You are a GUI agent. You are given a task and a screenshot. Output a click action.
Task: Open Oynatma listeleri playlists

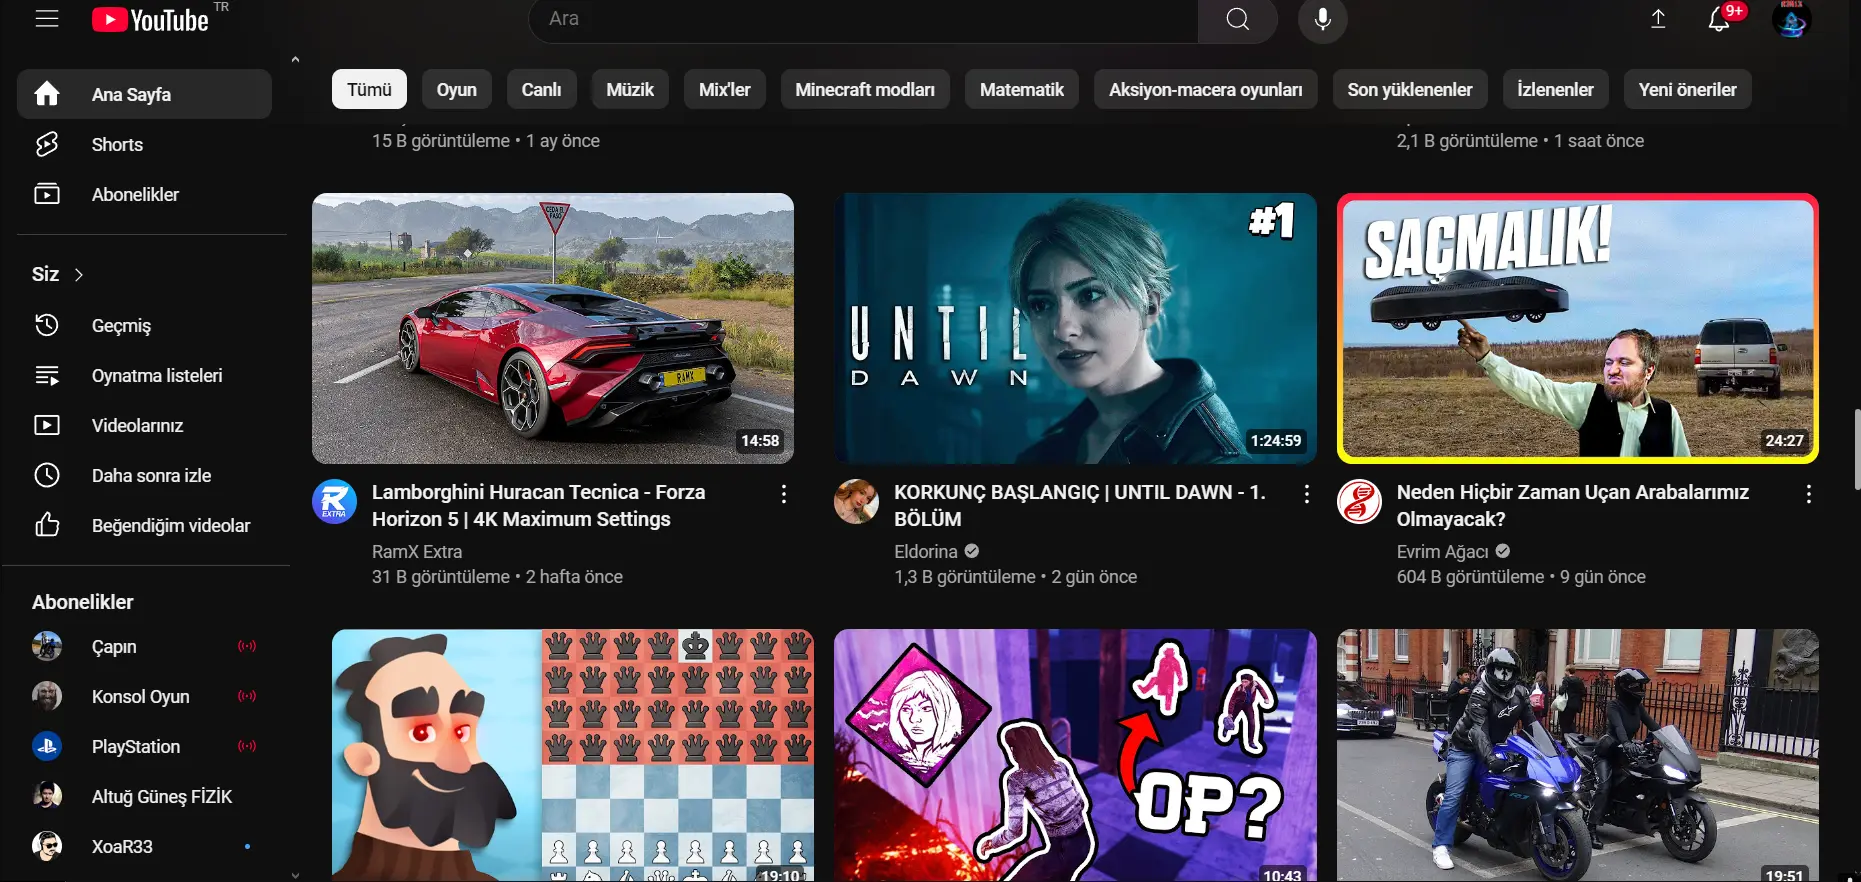coord(144,375)
